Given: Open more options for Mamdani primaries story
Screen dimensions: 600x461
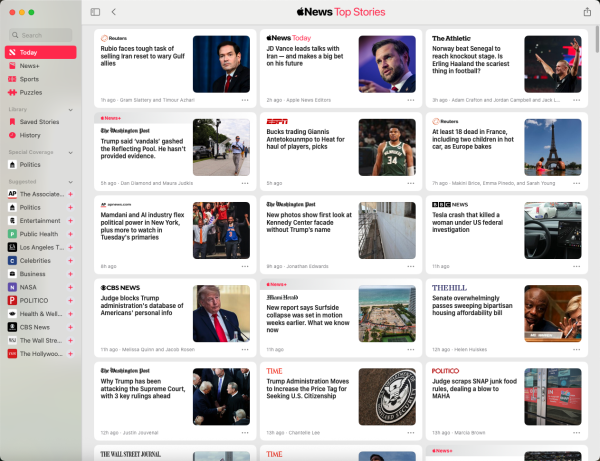Looking at the screenshot, I should click(x=245, y=266).
